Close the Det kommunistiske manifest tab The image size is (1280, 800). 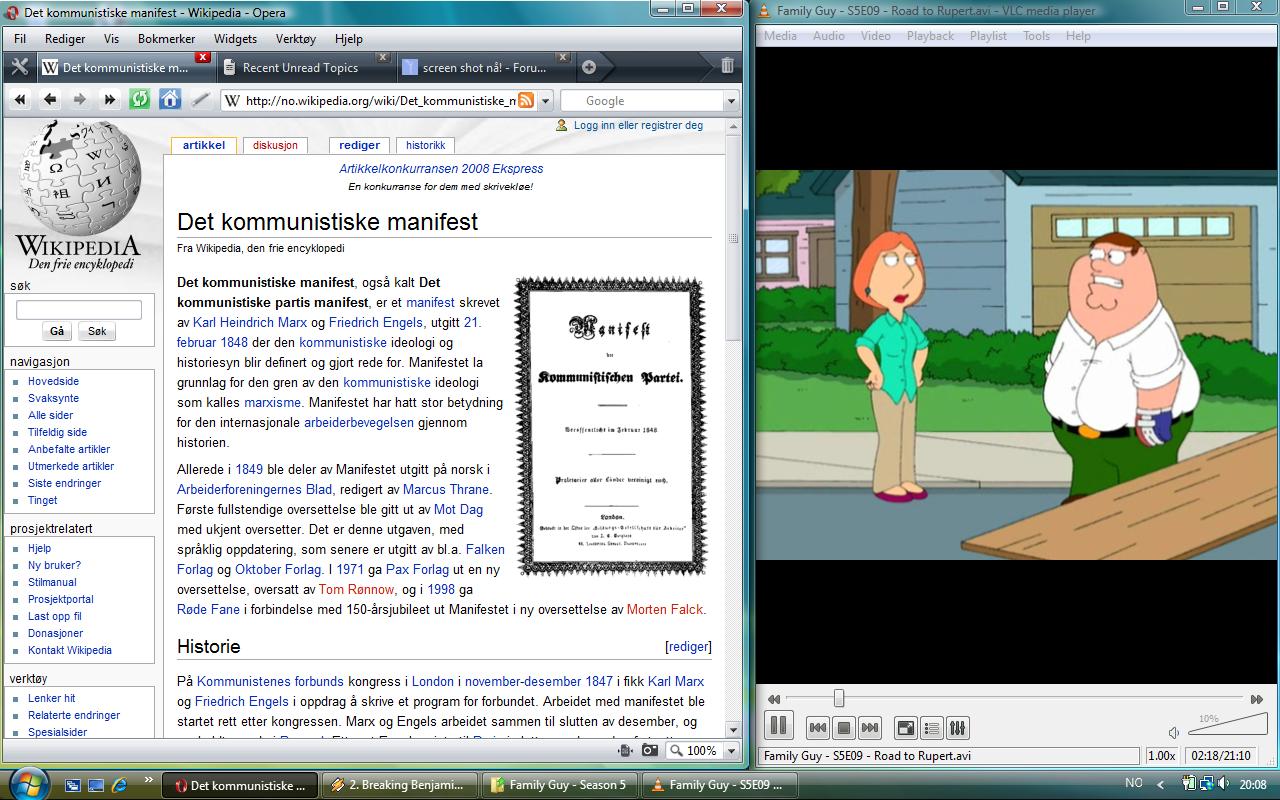pyautogui.click(x=203, y=58)
